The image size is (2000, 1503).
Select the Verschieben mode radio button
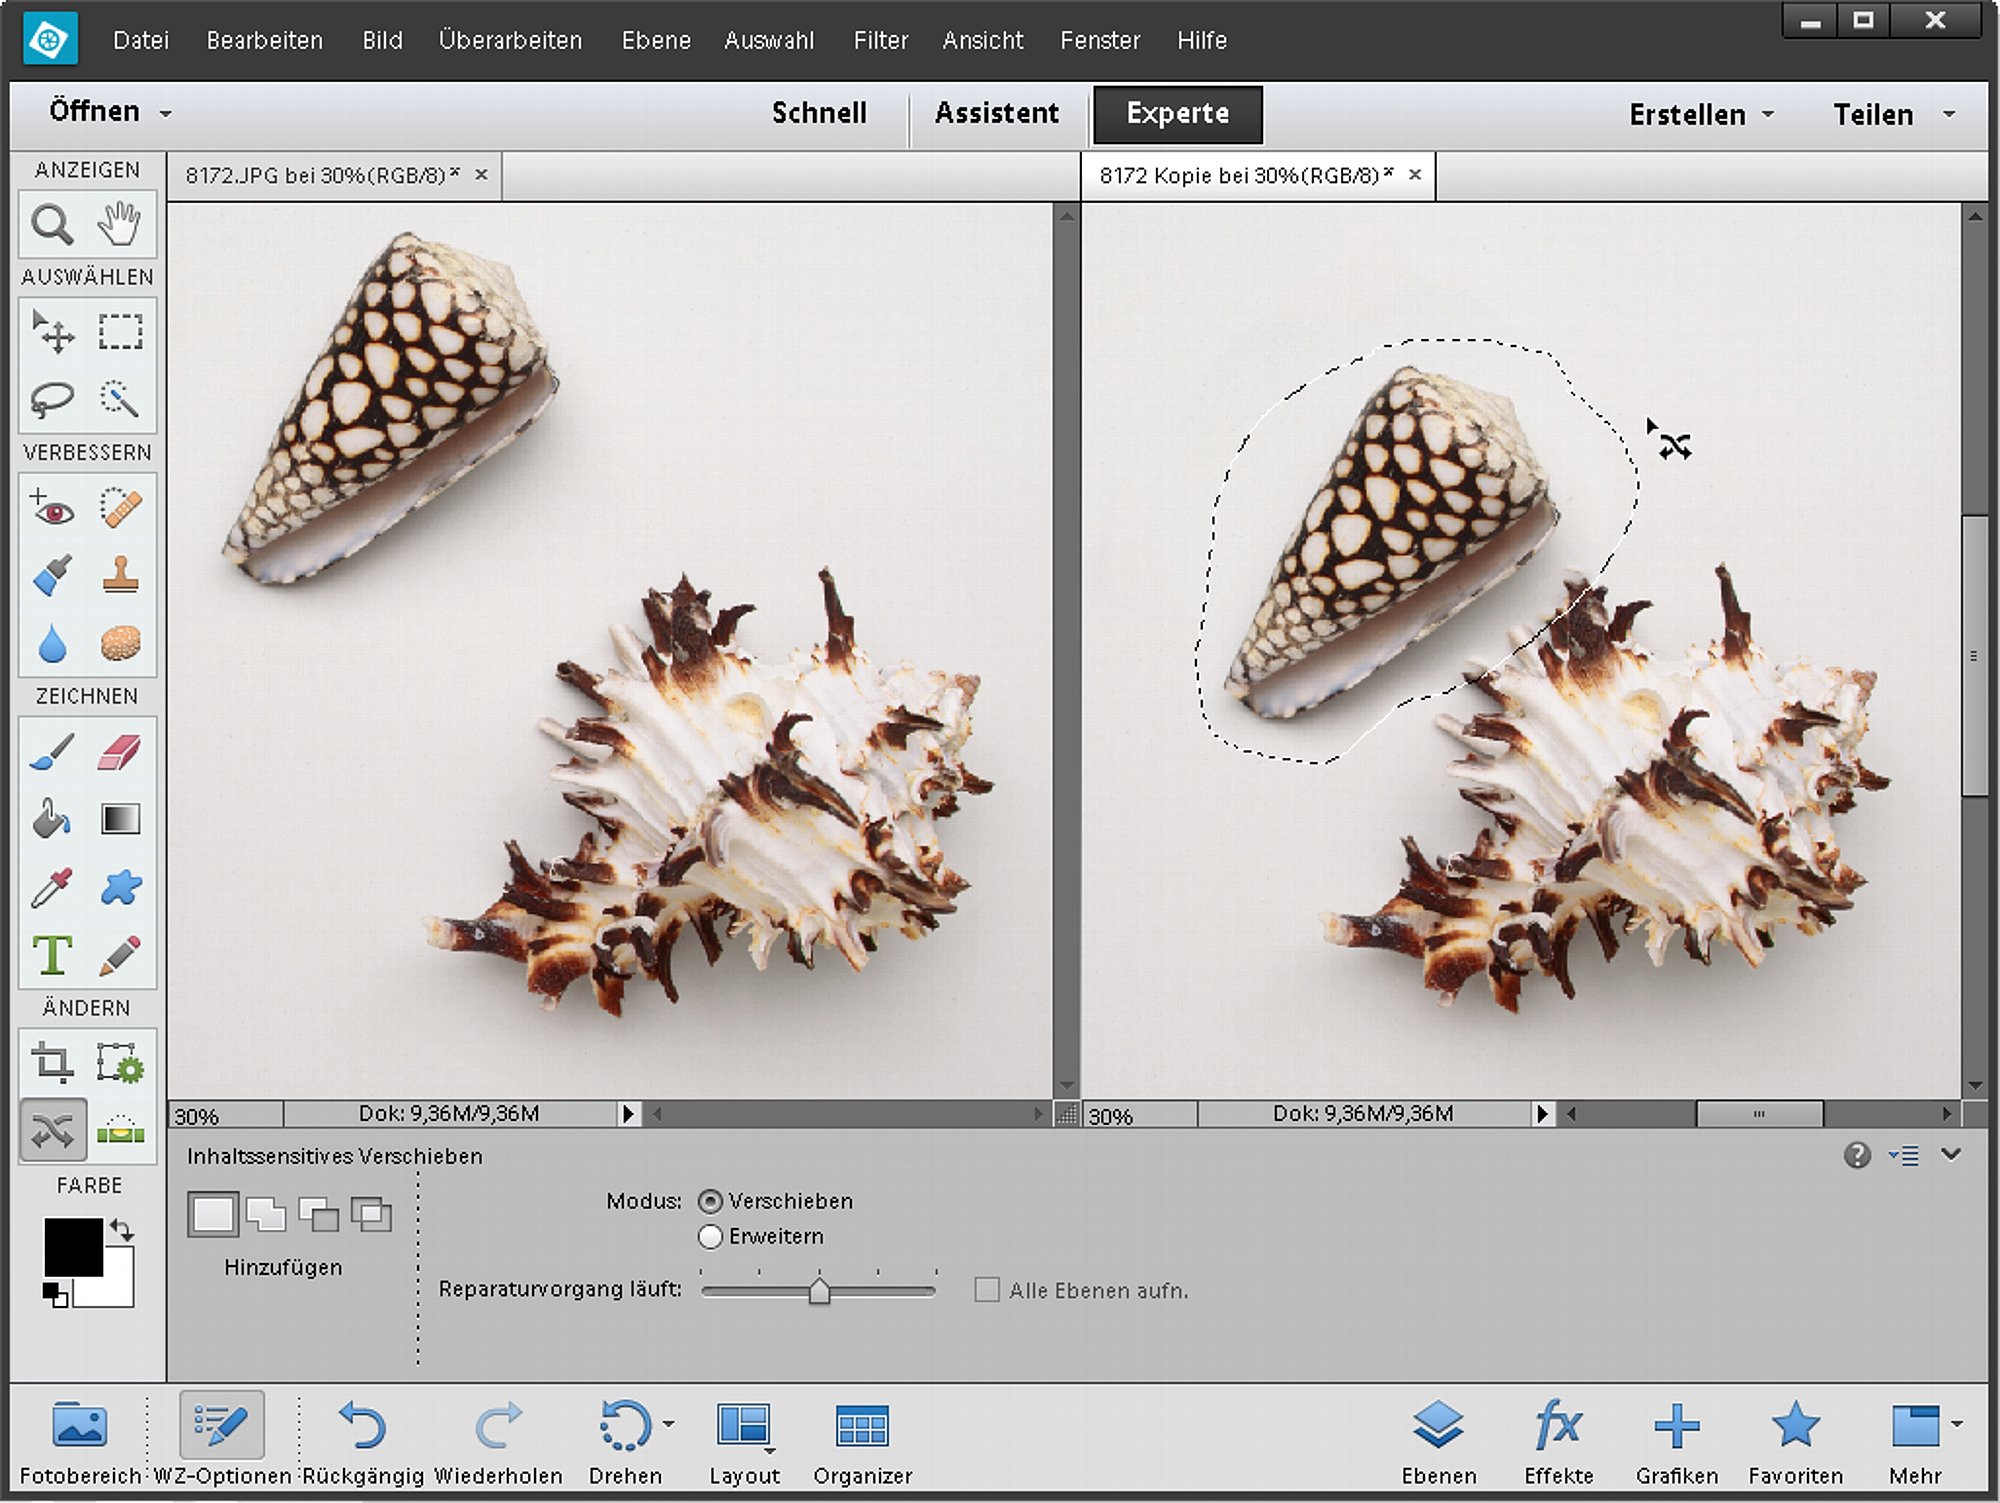pyautogui.click(x=710, y=1201)
